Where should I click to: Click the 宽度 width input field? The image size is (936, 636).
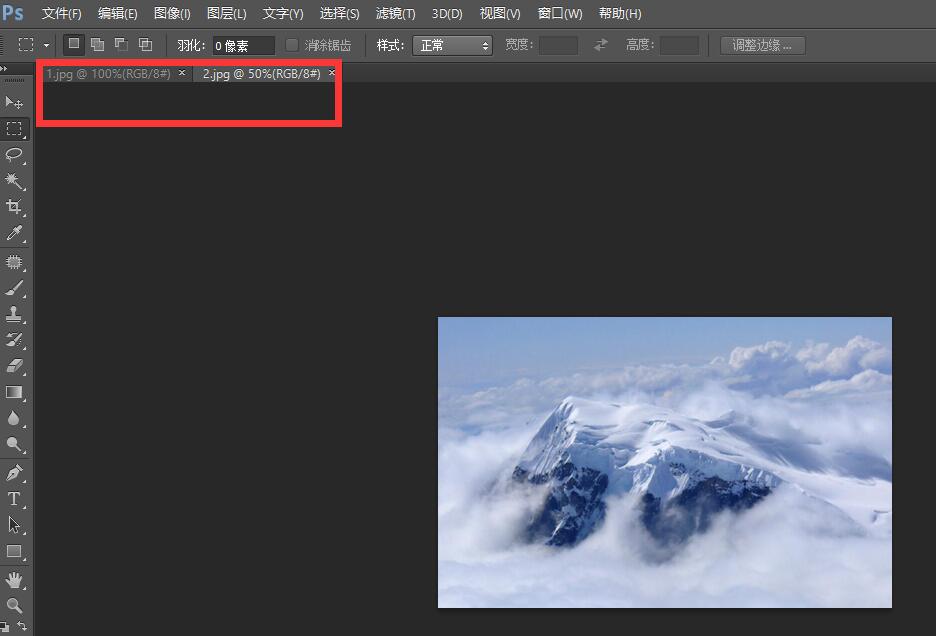click(558, 45)
